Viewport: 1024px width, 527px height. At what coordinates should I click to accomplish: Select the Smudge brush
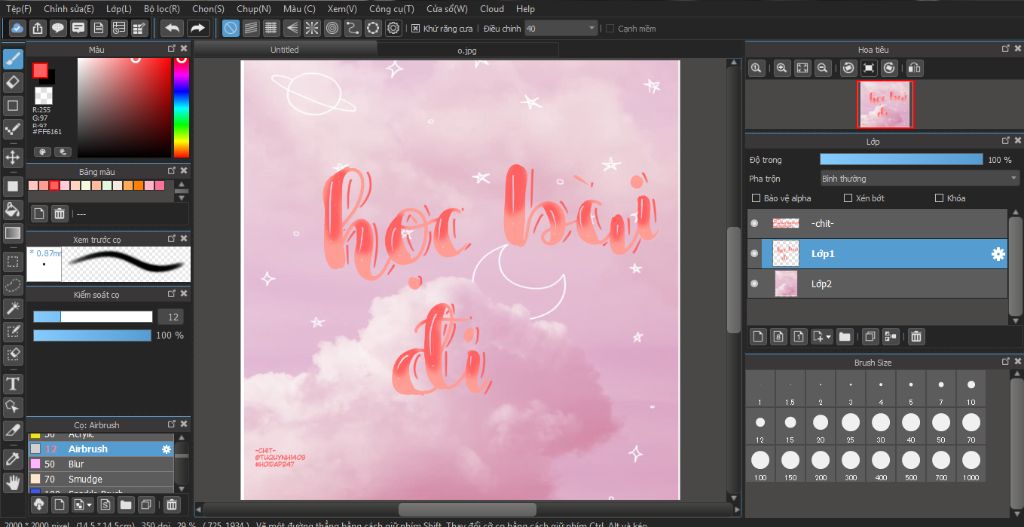101,479
